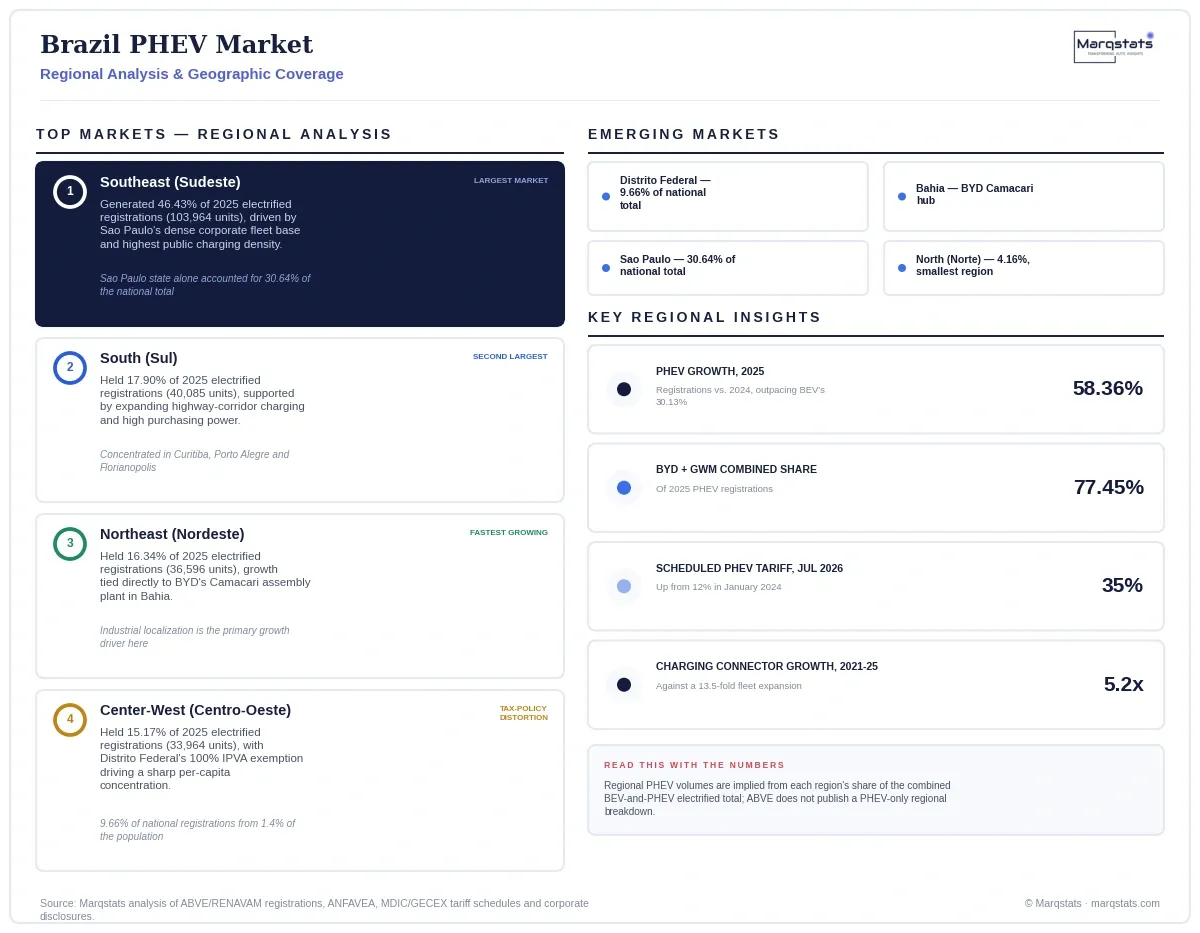This screenshot has height=933, width=1200.
Task: Click the LARGEST MARKET tag
Action: [x=511, y=181]
